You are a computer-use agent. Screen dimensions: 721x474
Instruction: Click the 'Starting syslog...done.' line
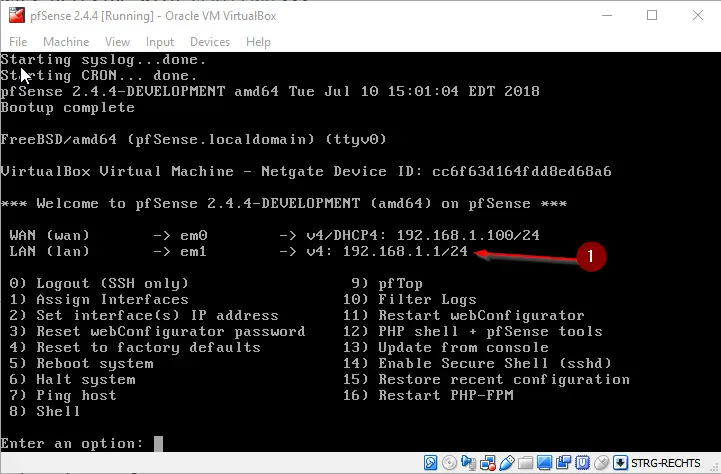tap(103, 60)
